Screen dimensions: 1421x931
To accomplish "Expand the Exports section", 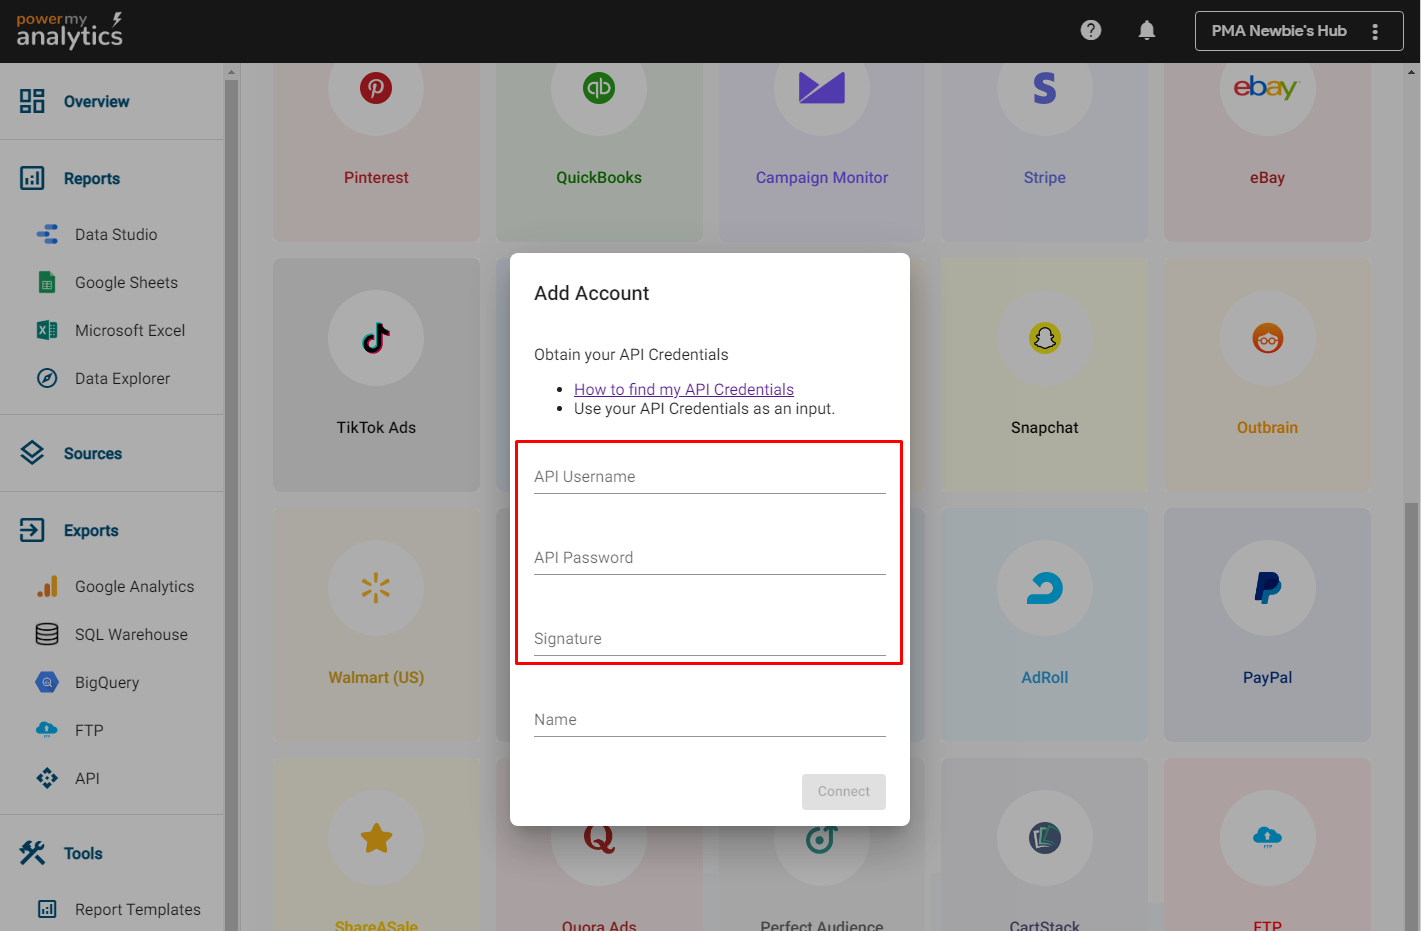I will (x=90, y=530).
